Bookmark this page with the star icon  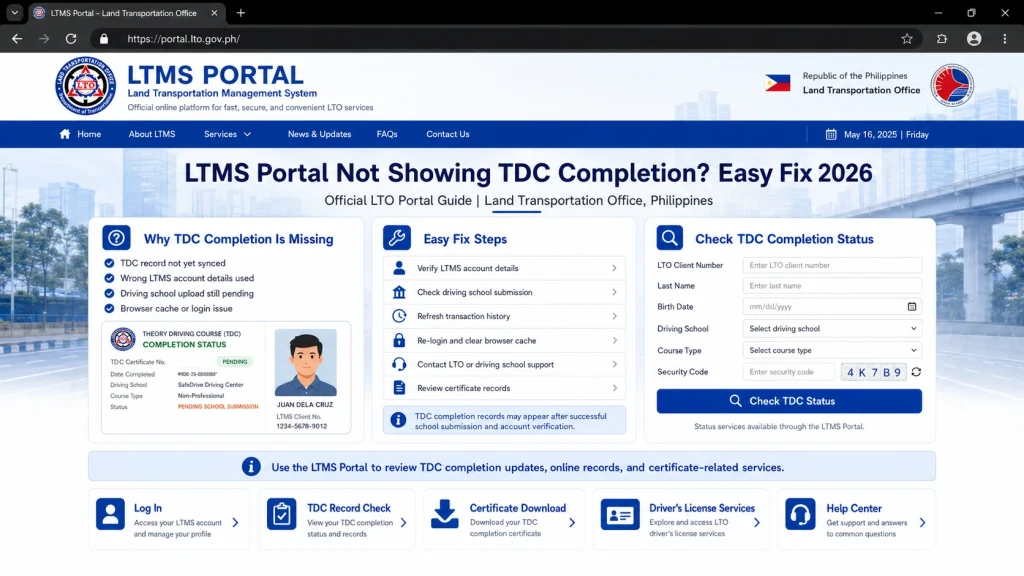(x=906, y=39)
